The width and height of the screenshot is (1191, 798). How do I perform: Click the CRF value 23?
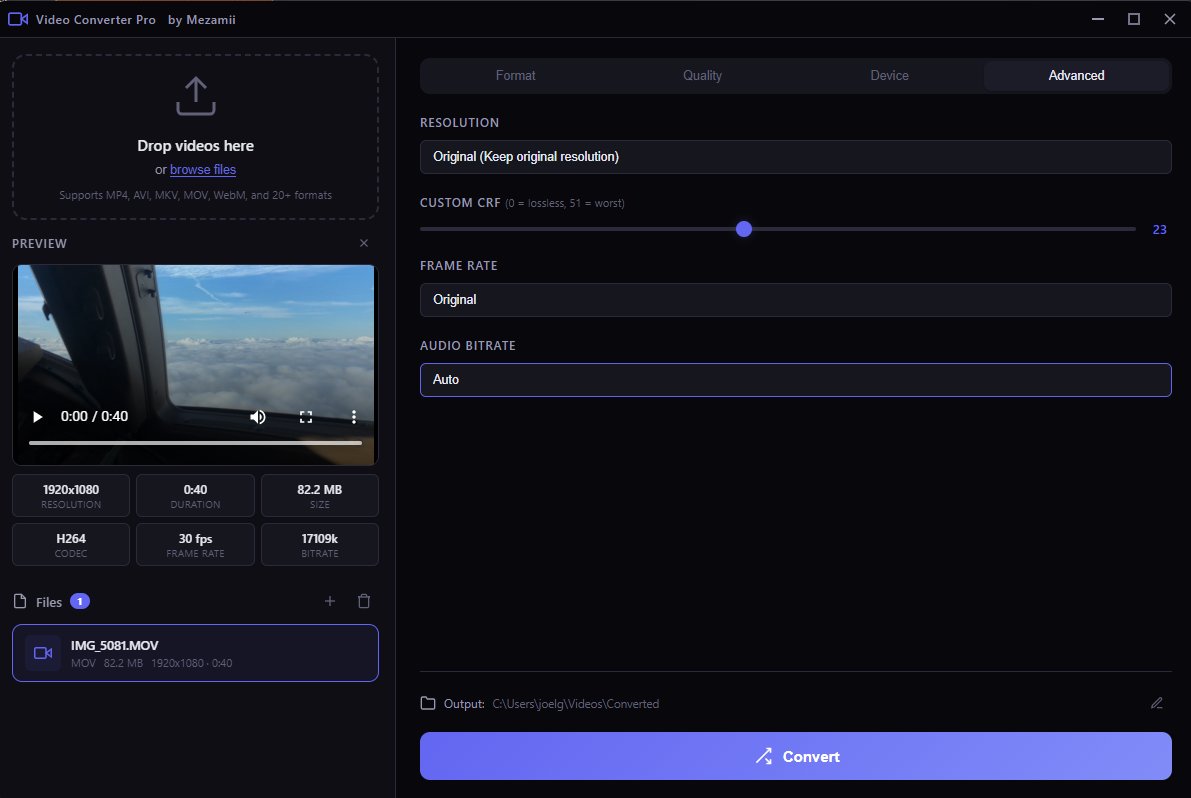pyautogui.click(x=1159, y=229)
